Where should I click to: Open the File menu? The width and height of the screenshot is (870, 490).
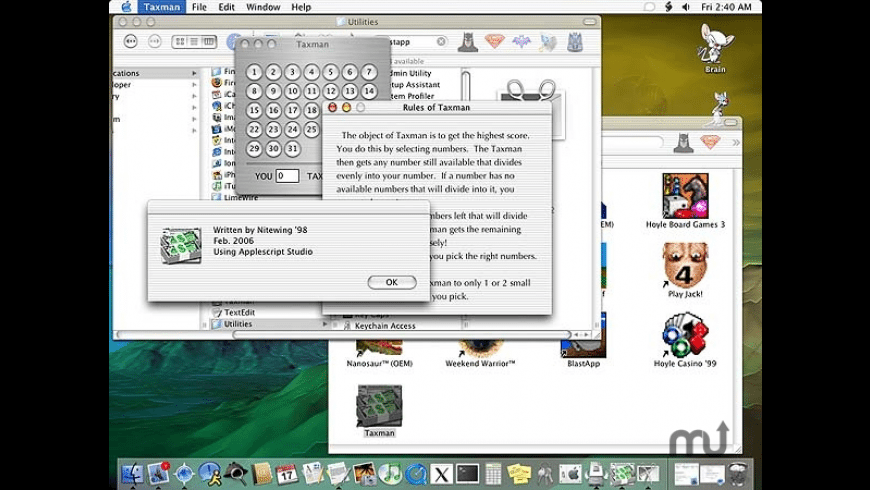pyautogui.click(x=199, y=7)
